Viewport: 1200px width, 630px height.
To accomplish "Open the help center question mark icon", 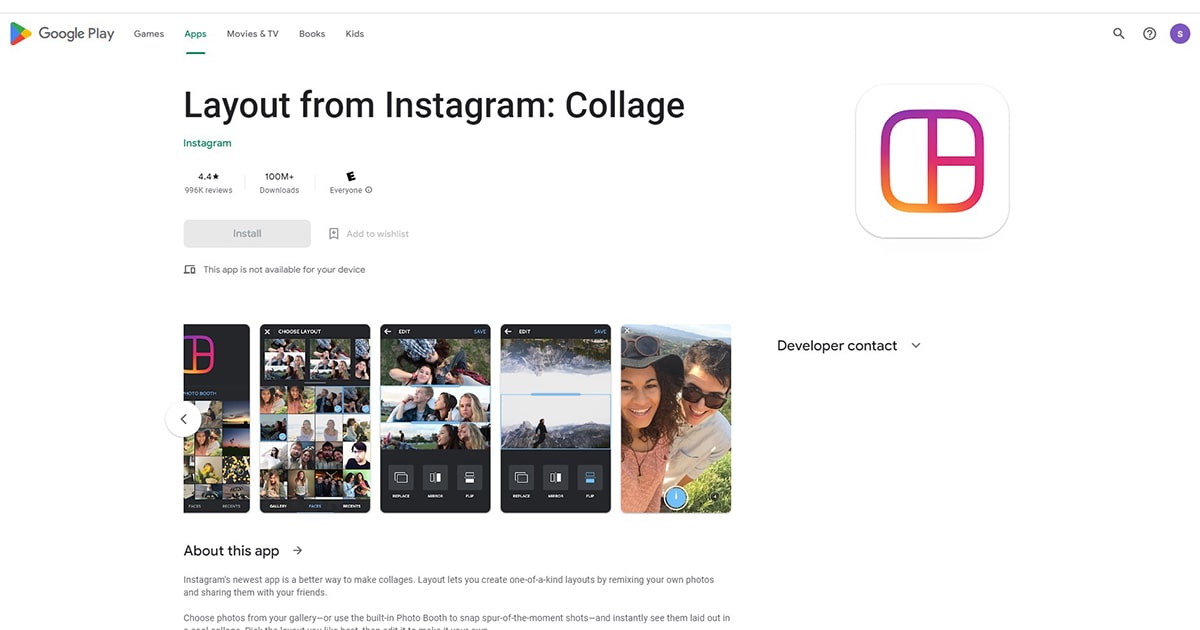I will (1150, 33).
